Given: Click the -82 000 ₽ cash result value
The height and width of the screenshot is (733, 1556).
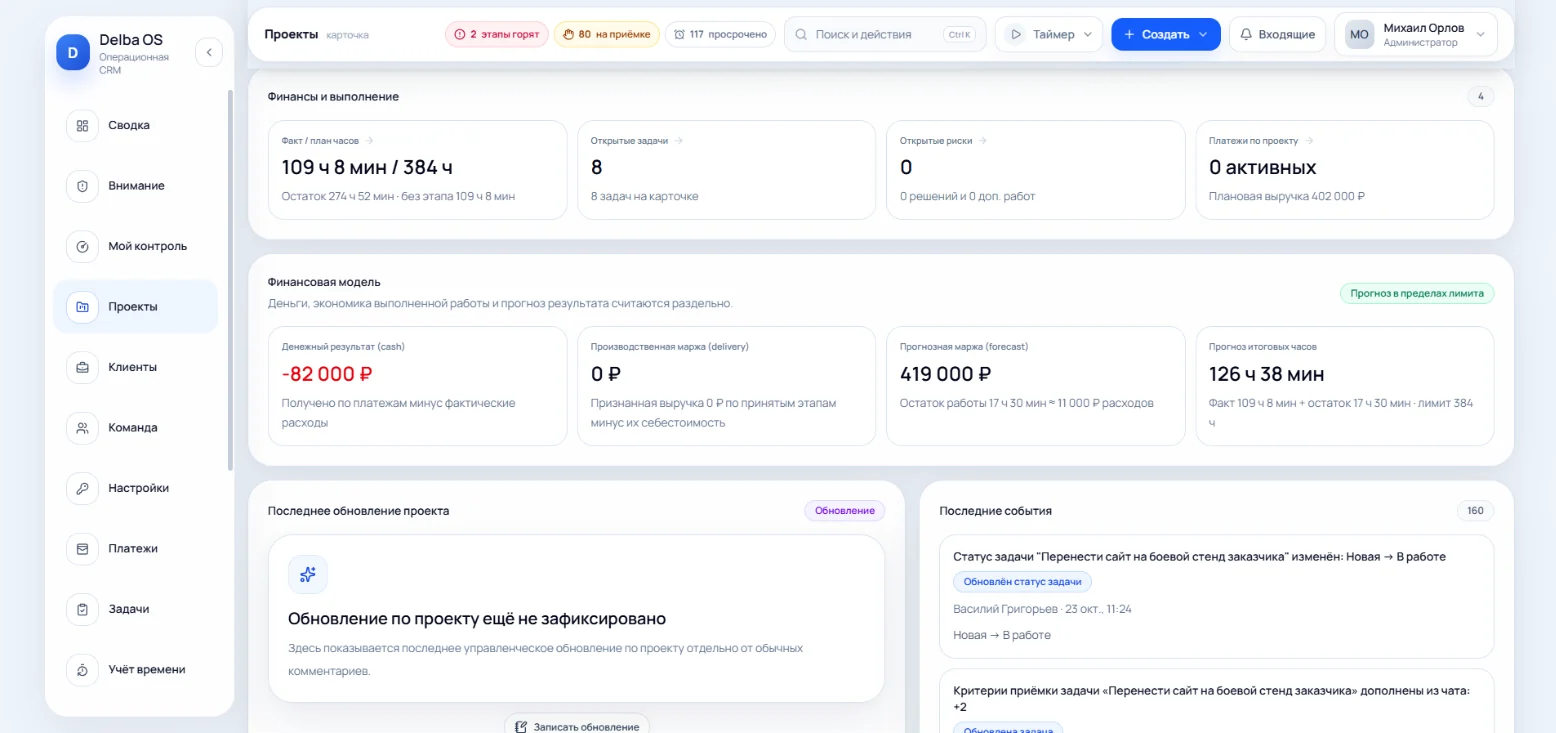Looking at the screenshot, I should pyautogui.click(x=327, y=375).
